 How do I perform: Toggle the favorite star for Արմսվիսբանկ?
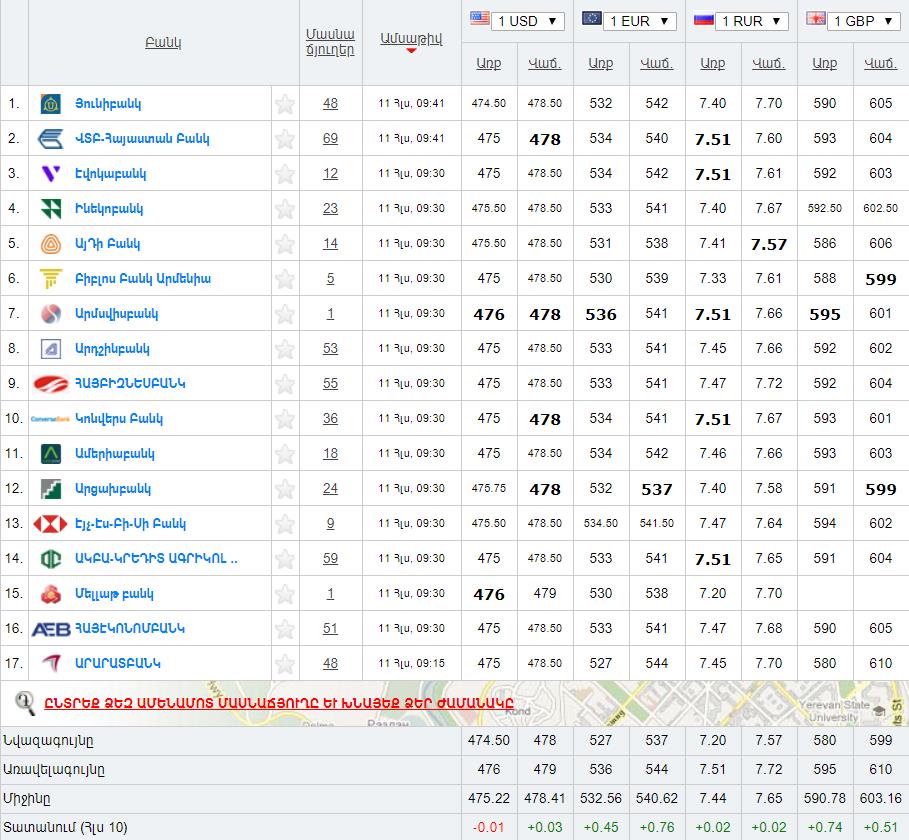(285, 314)
